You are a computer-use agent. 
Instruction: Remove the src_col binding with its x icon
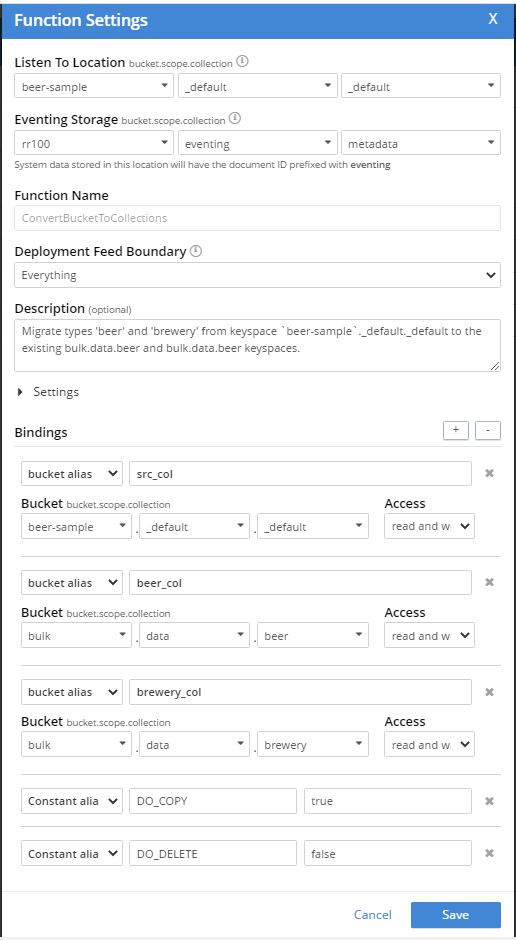point(489,473)
